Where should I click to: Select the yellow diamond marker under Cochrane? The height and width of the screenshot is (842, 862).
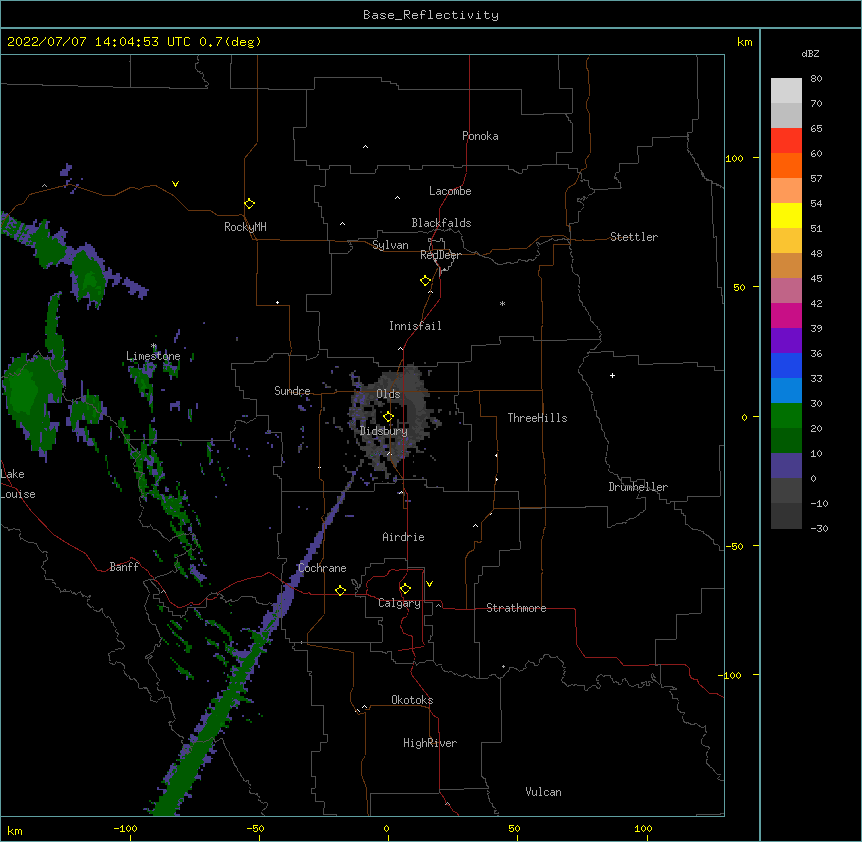click(340, 590)
